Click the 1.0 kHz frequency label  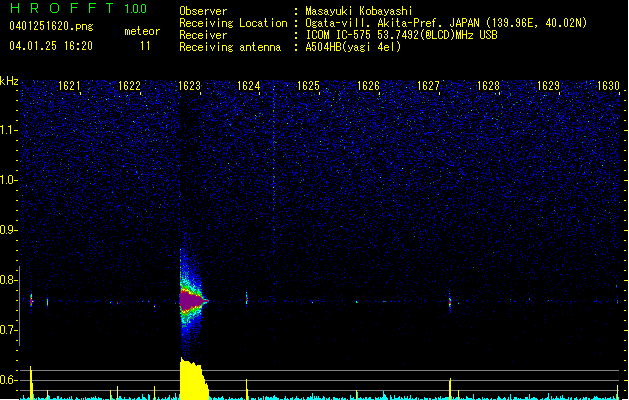pyautogui.click(x=9, y=180)
